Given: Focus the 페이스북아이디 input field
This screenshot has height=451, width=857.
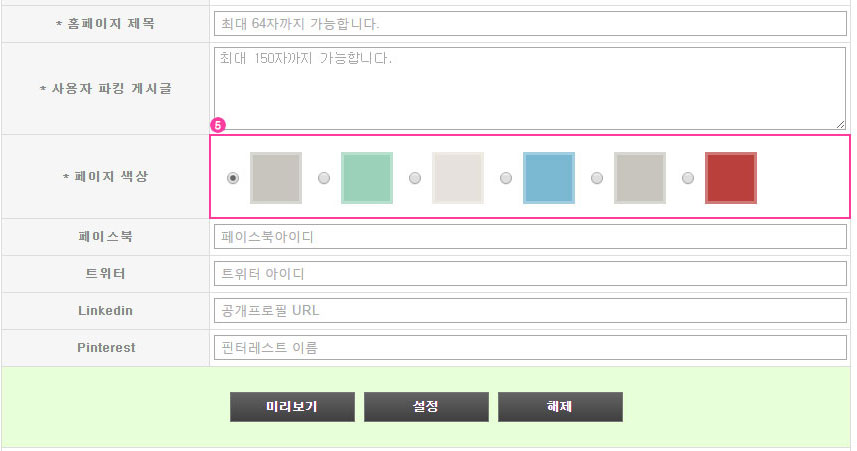Looking at the screenshot, I should click(530, 237).
